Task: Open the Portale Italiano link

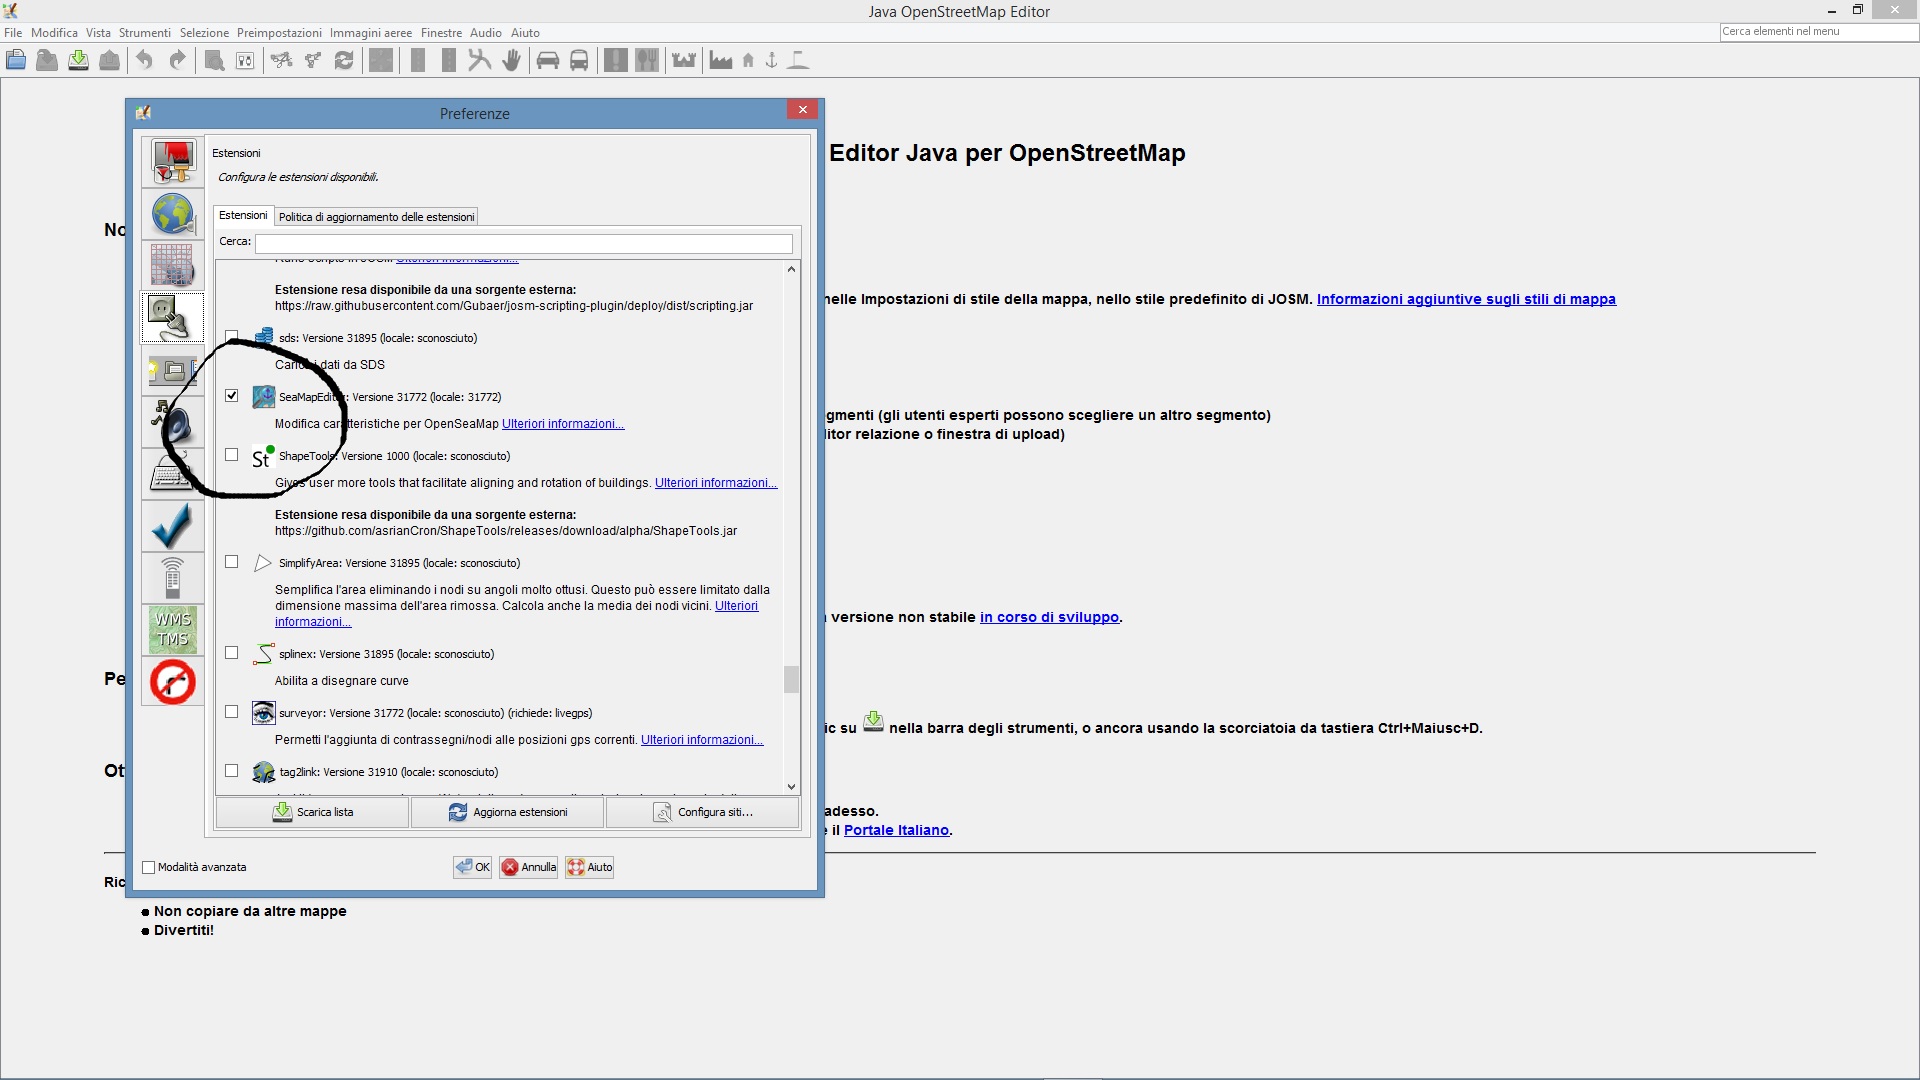Action: (x=896, y=830)
